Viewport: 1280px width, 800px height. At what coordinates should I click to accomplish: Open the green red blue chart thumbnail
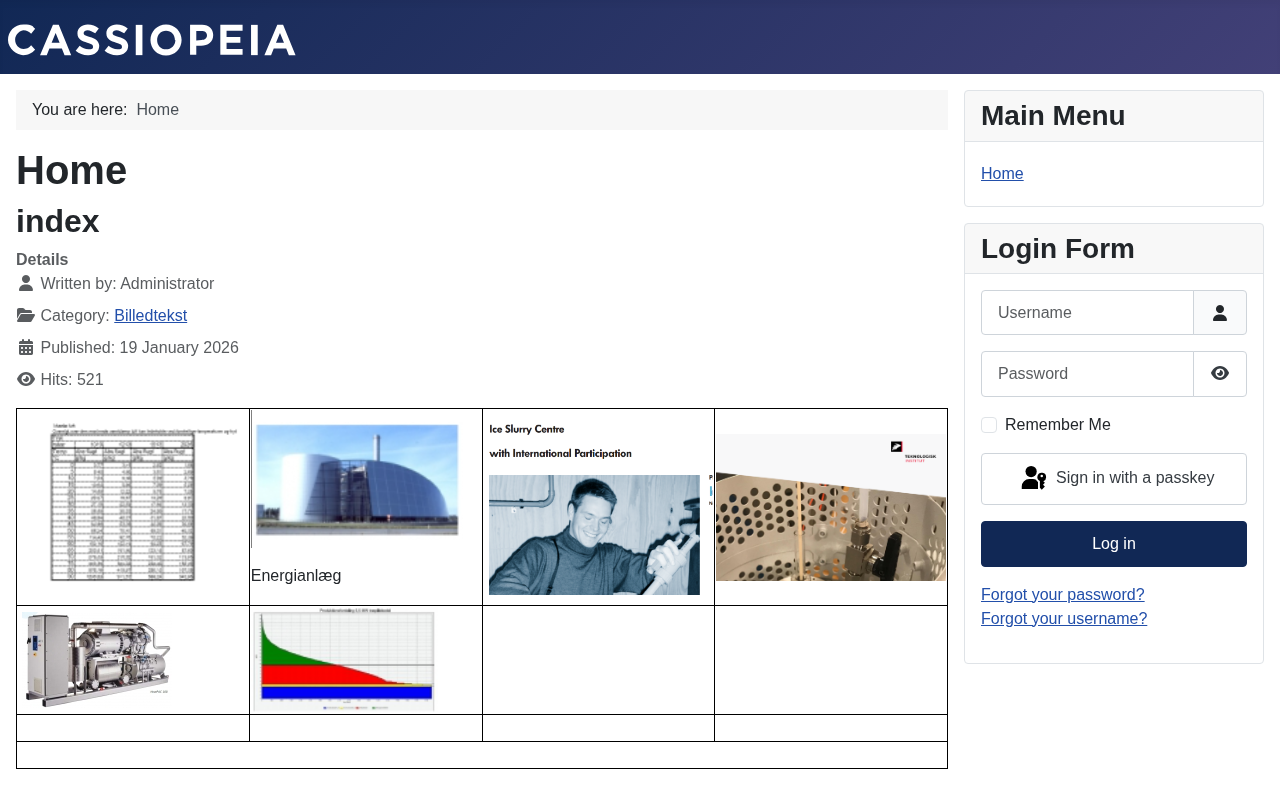344,660
